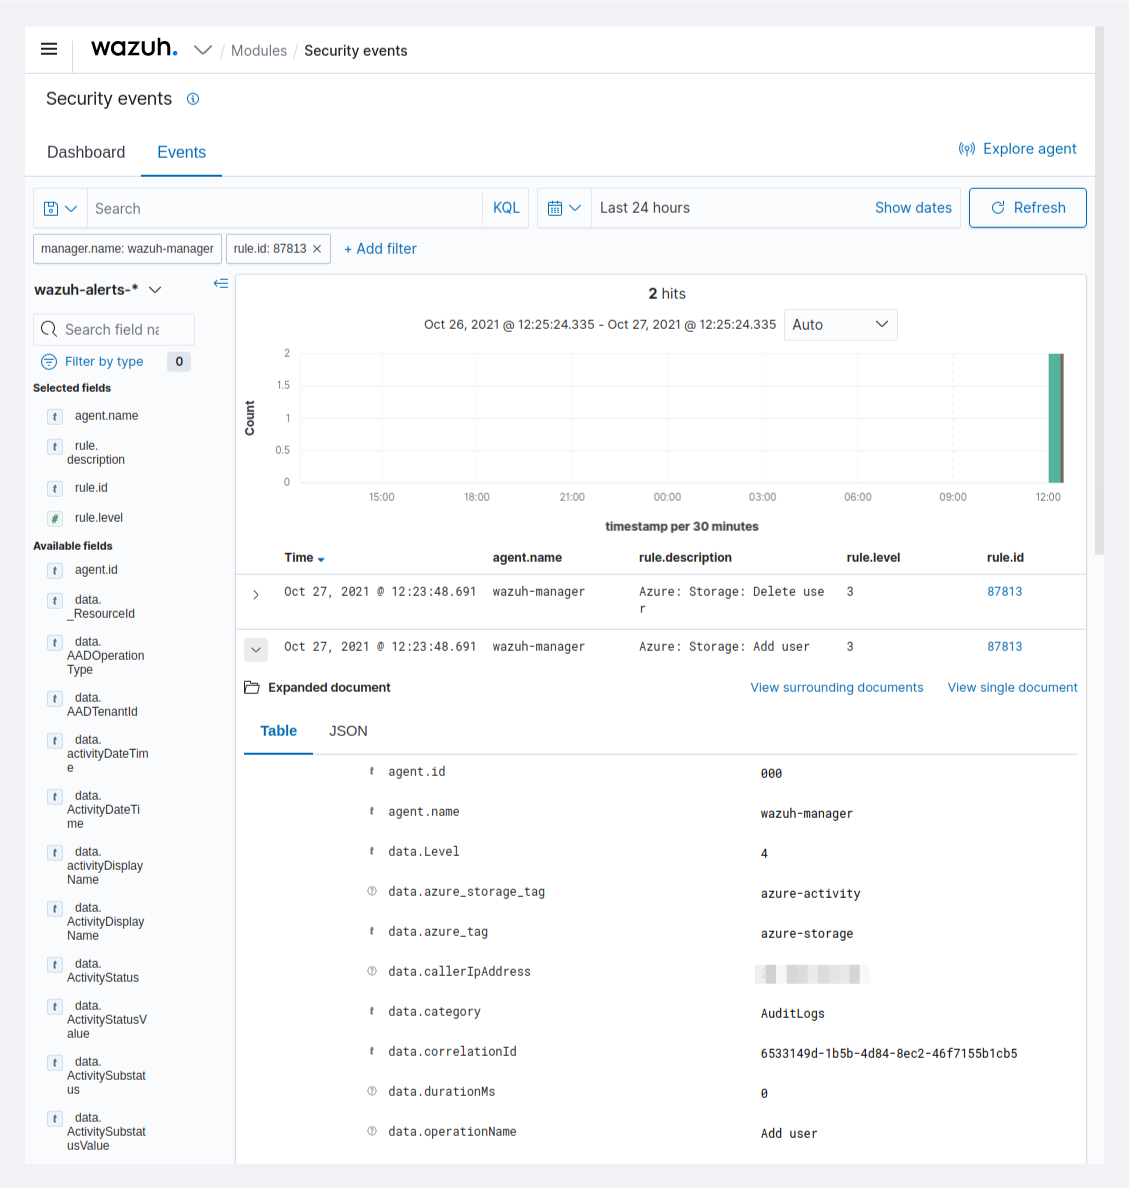
Task: Click View surrounding documents
Action: pyautogui.click(x=837, y=687)
